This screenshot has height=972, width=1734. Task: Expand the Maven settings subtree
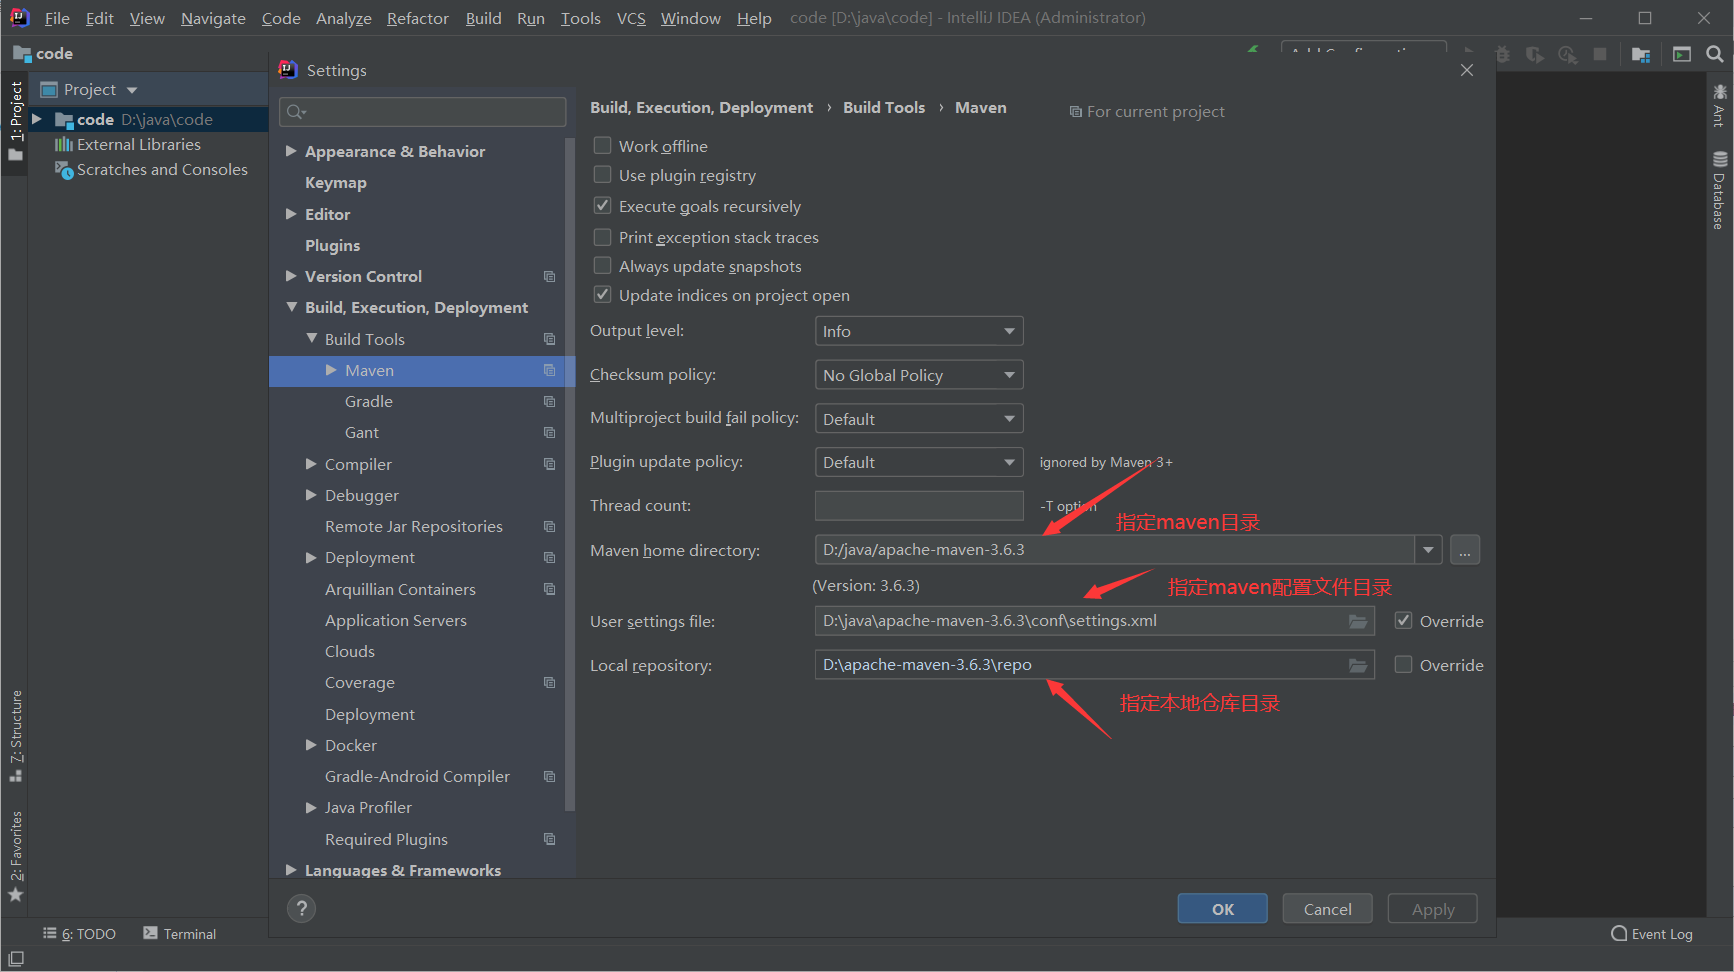pyautogui.click(x=331, y=370)
